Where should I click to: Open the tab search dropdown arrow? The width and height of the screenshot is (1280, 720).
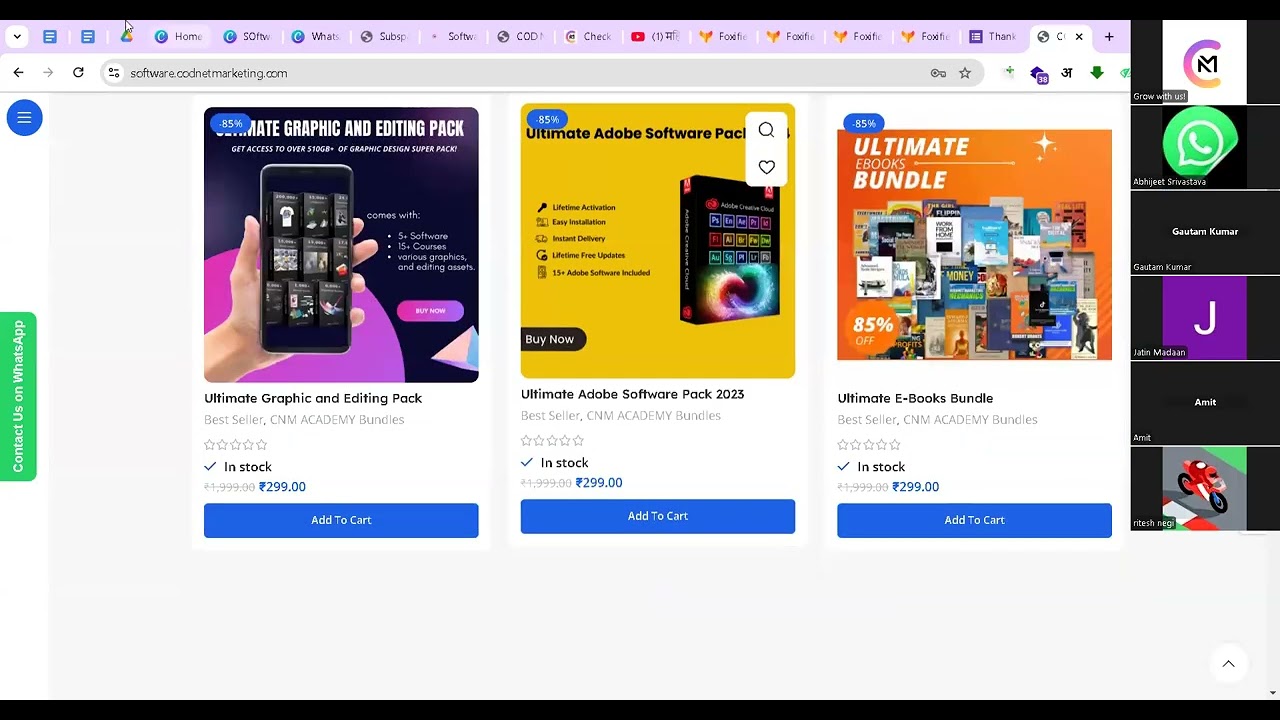(x=17, y=37)
